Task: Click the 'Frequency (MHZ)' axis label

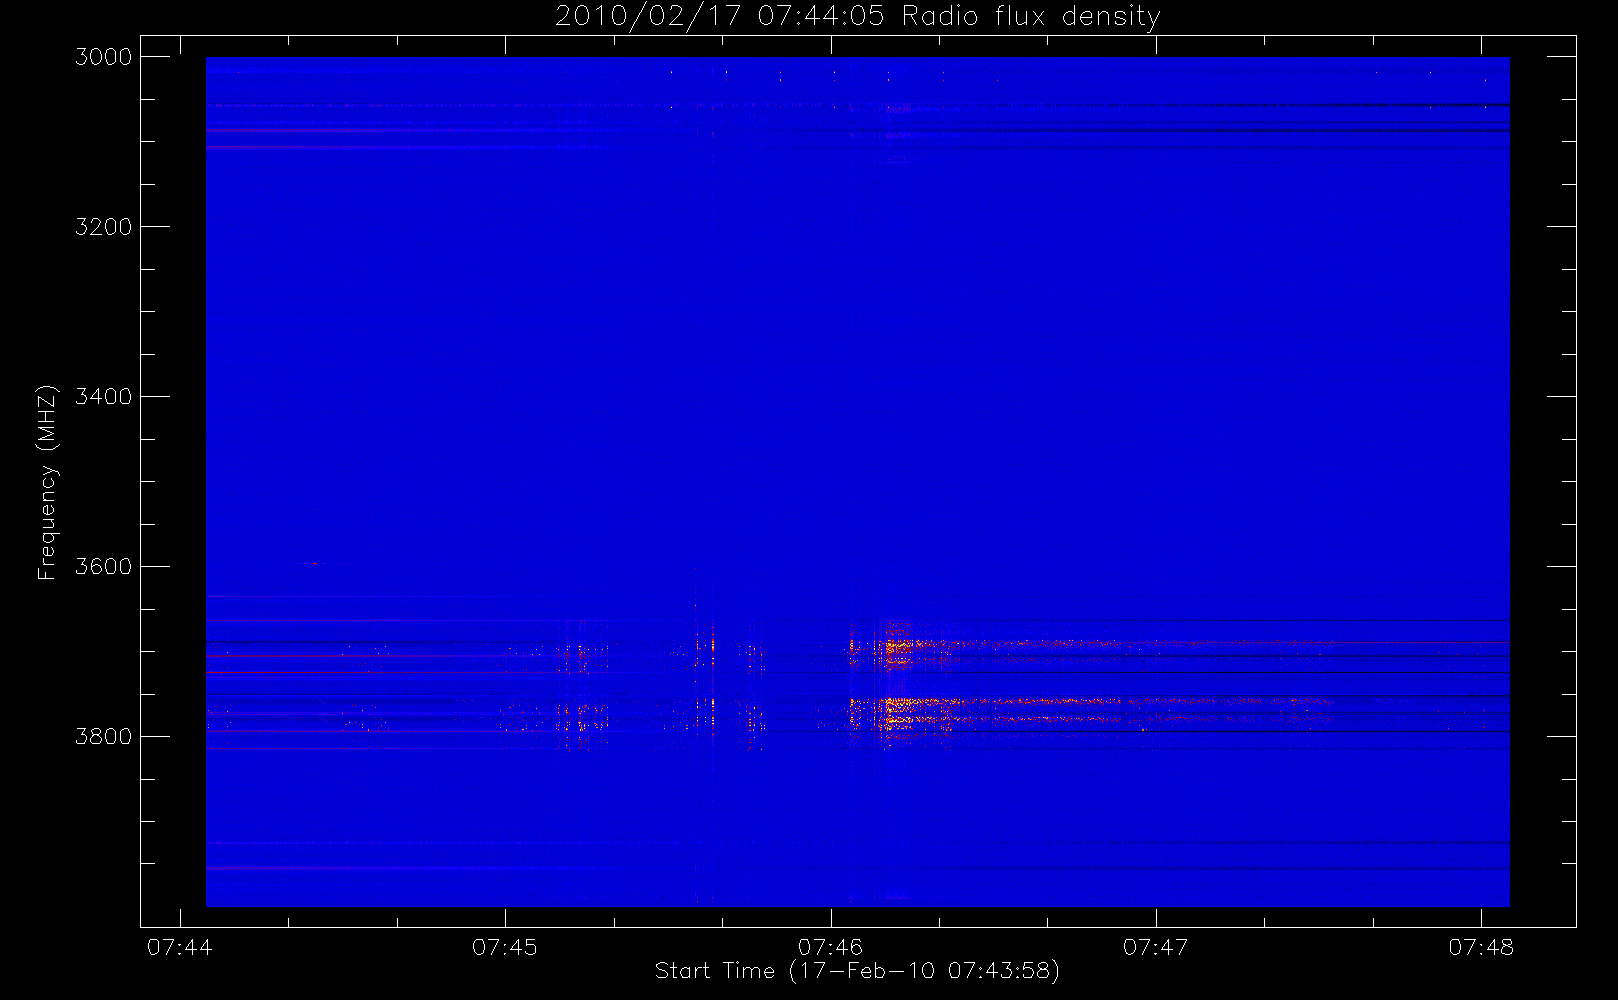Action: point(46,482)
